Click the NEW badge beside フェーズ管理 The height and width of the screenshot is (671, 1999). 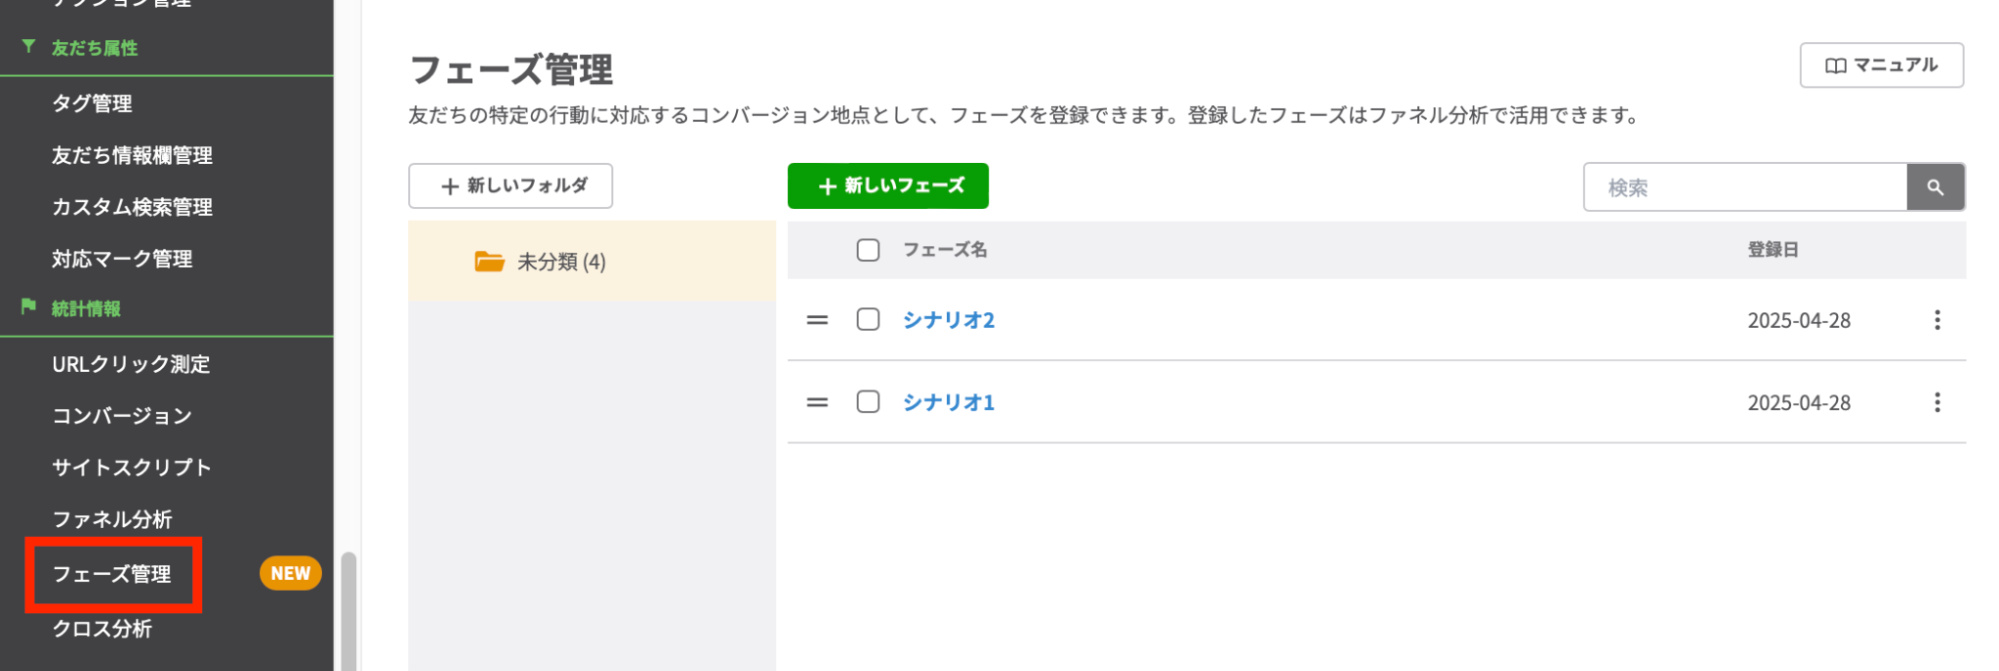point(289,573)
